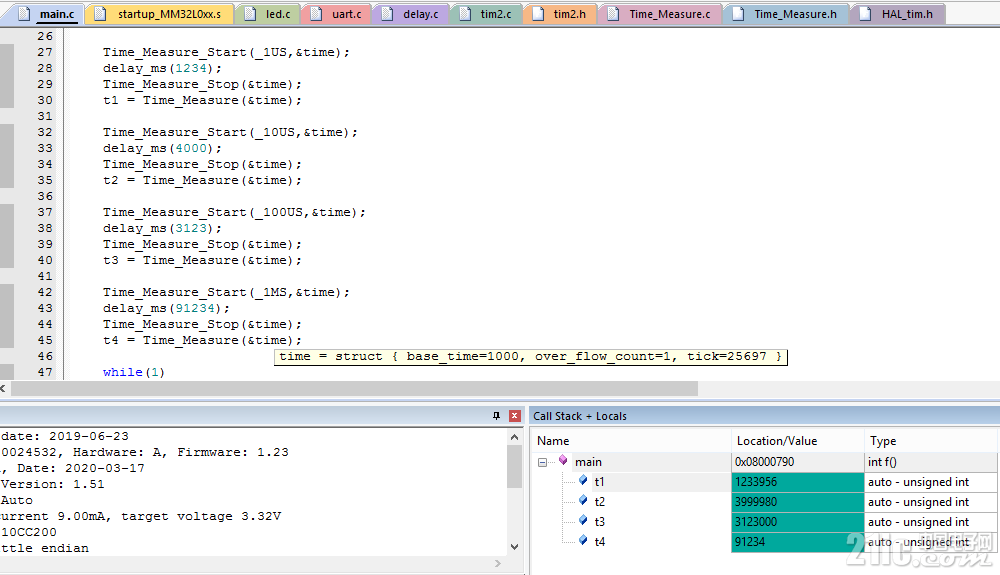The image size is (1000, 575).
Task: Select the t3 row in locals
Action: 764,521
